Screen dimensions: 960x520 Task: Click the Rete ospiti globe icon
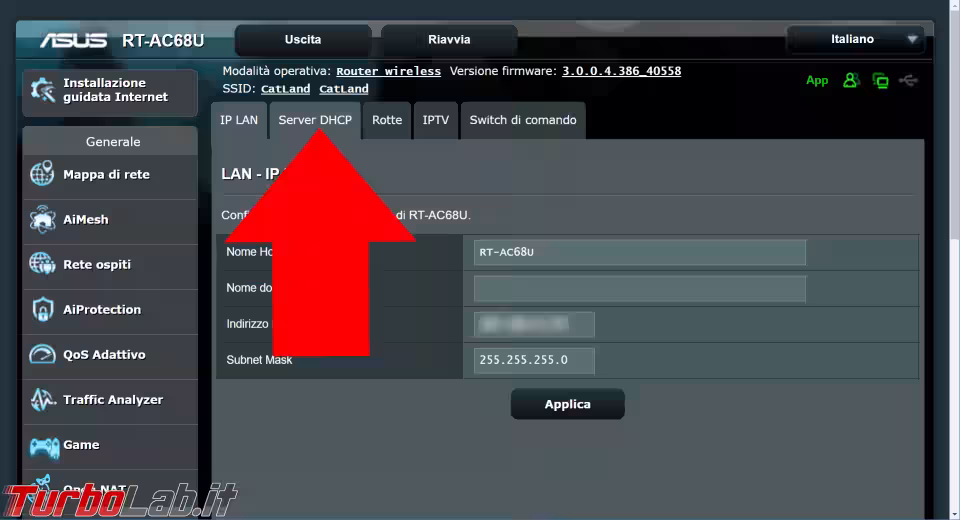point(42,264)
